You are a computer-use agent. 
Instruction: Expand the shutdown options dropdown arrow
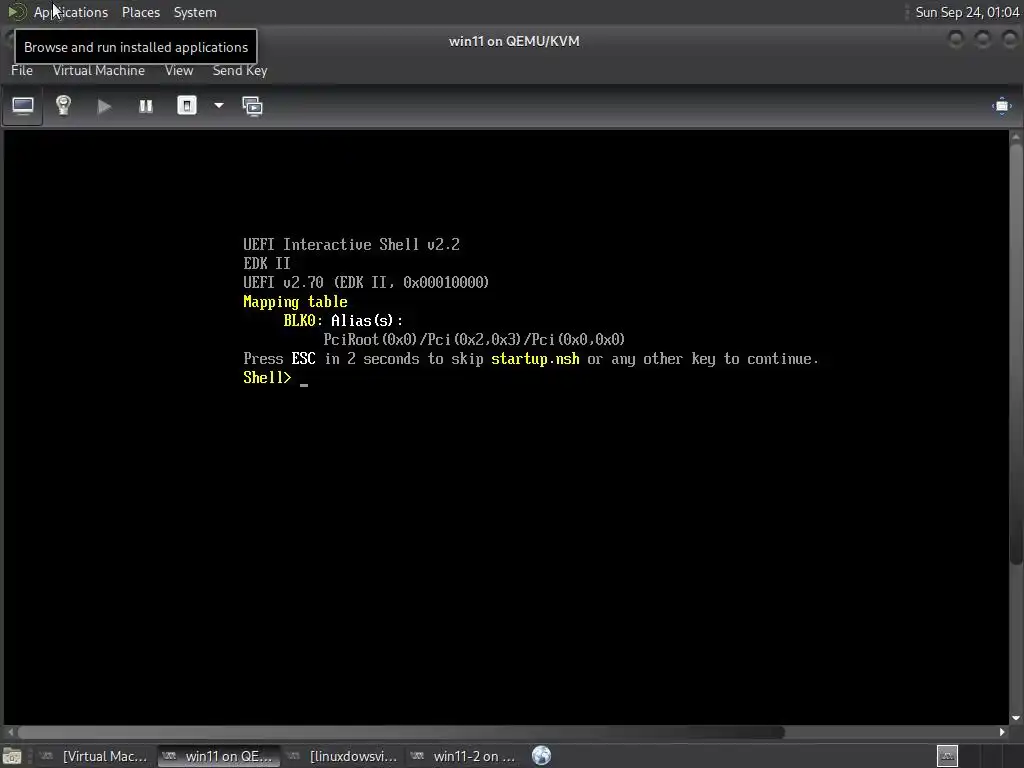[219, 106]
